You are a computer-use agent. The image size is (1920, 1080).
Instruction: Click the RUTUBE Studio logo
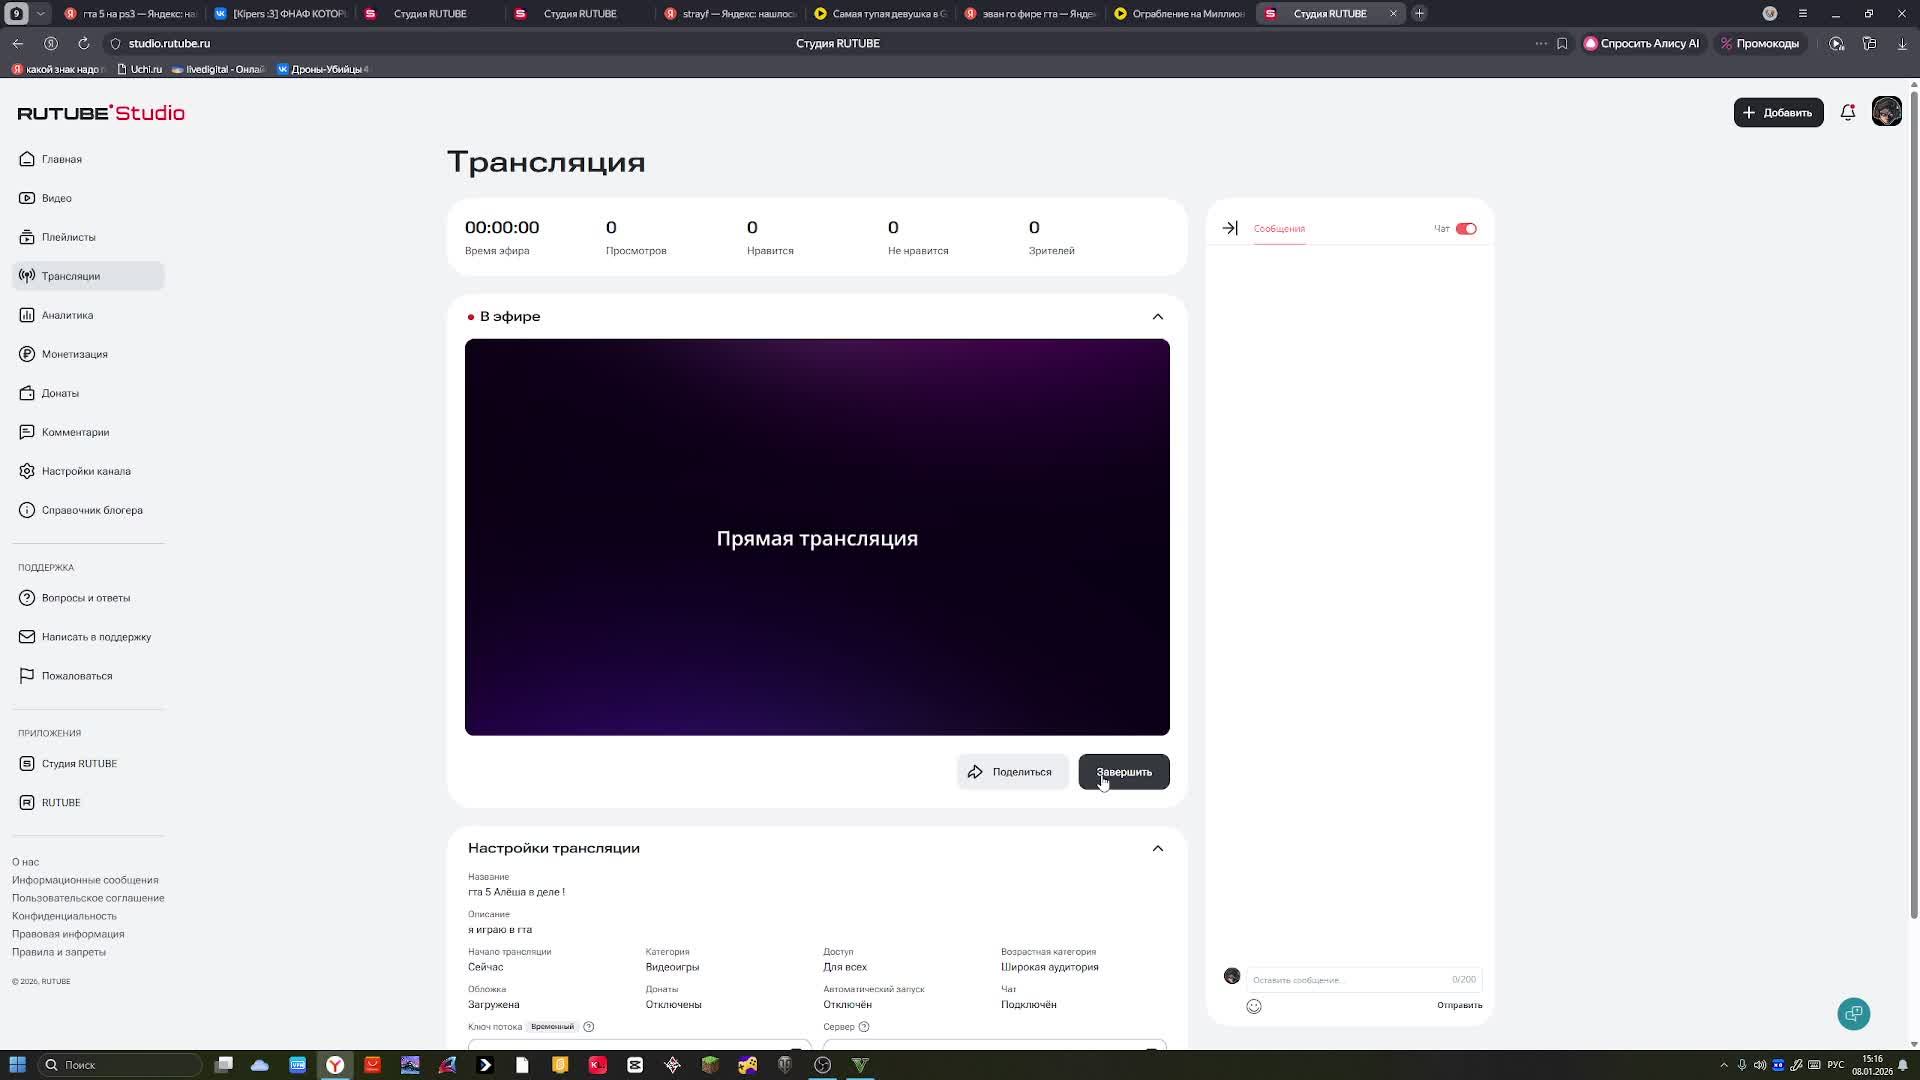(x=101, y=113)
